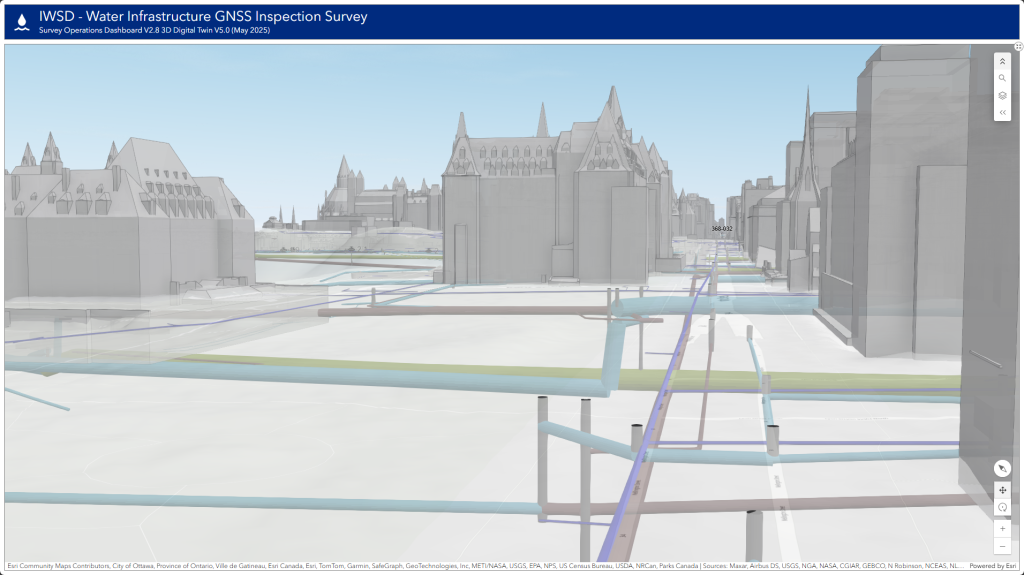Zoom out with the minus button
This screenshot has width=1024, height=575.
tap(1002, 546)
